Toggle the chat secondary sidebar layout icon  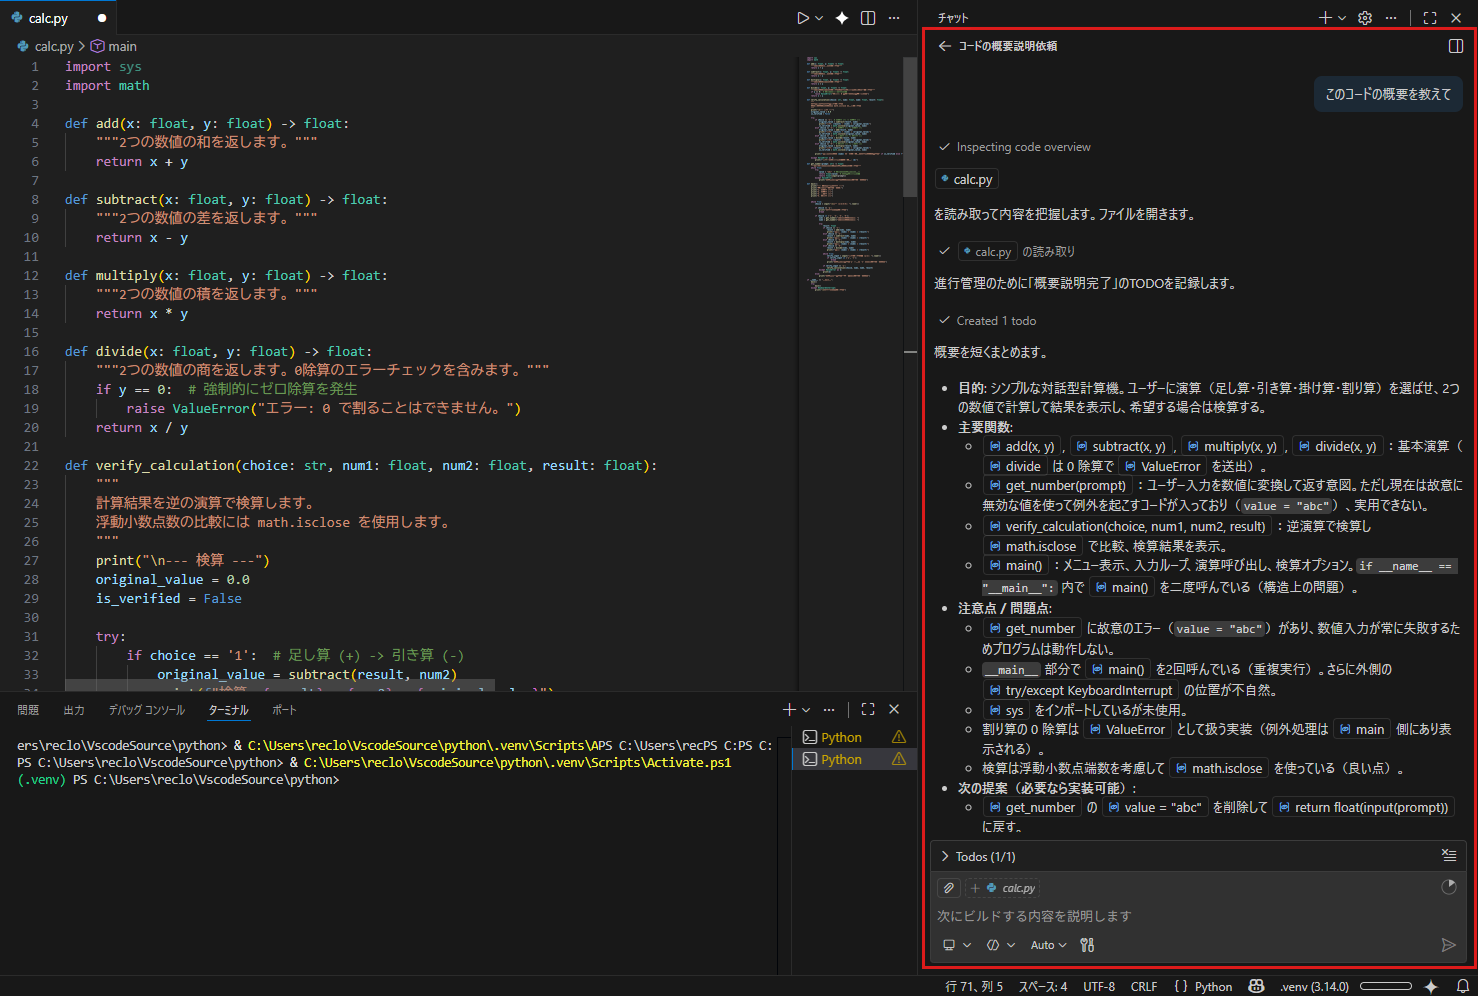pyautogui.click(x=1456, y=46)
